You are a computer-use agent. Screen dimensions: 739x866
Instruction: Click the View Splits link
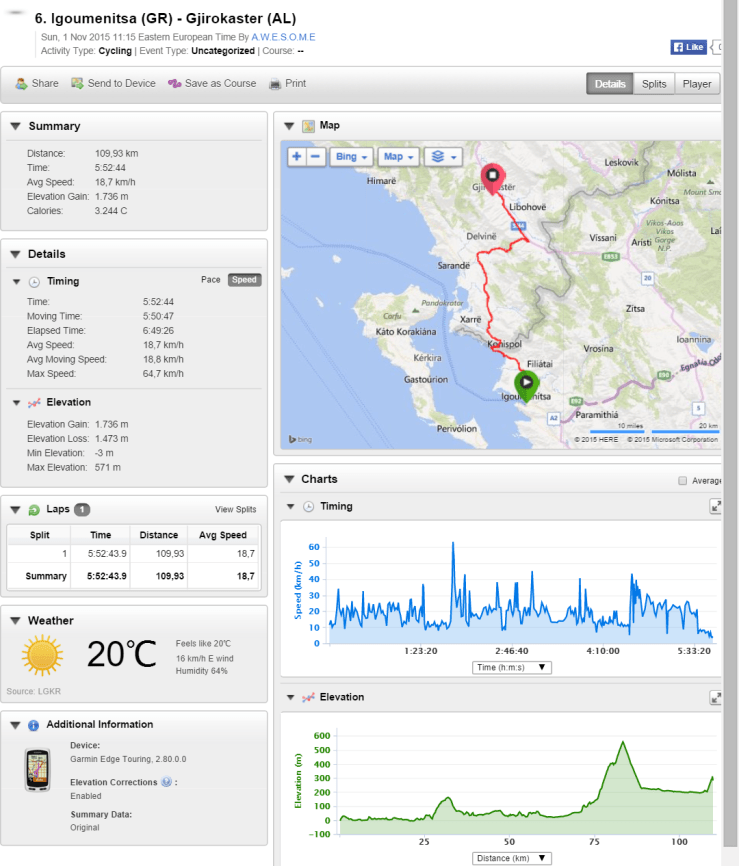[x=236, y=509]
